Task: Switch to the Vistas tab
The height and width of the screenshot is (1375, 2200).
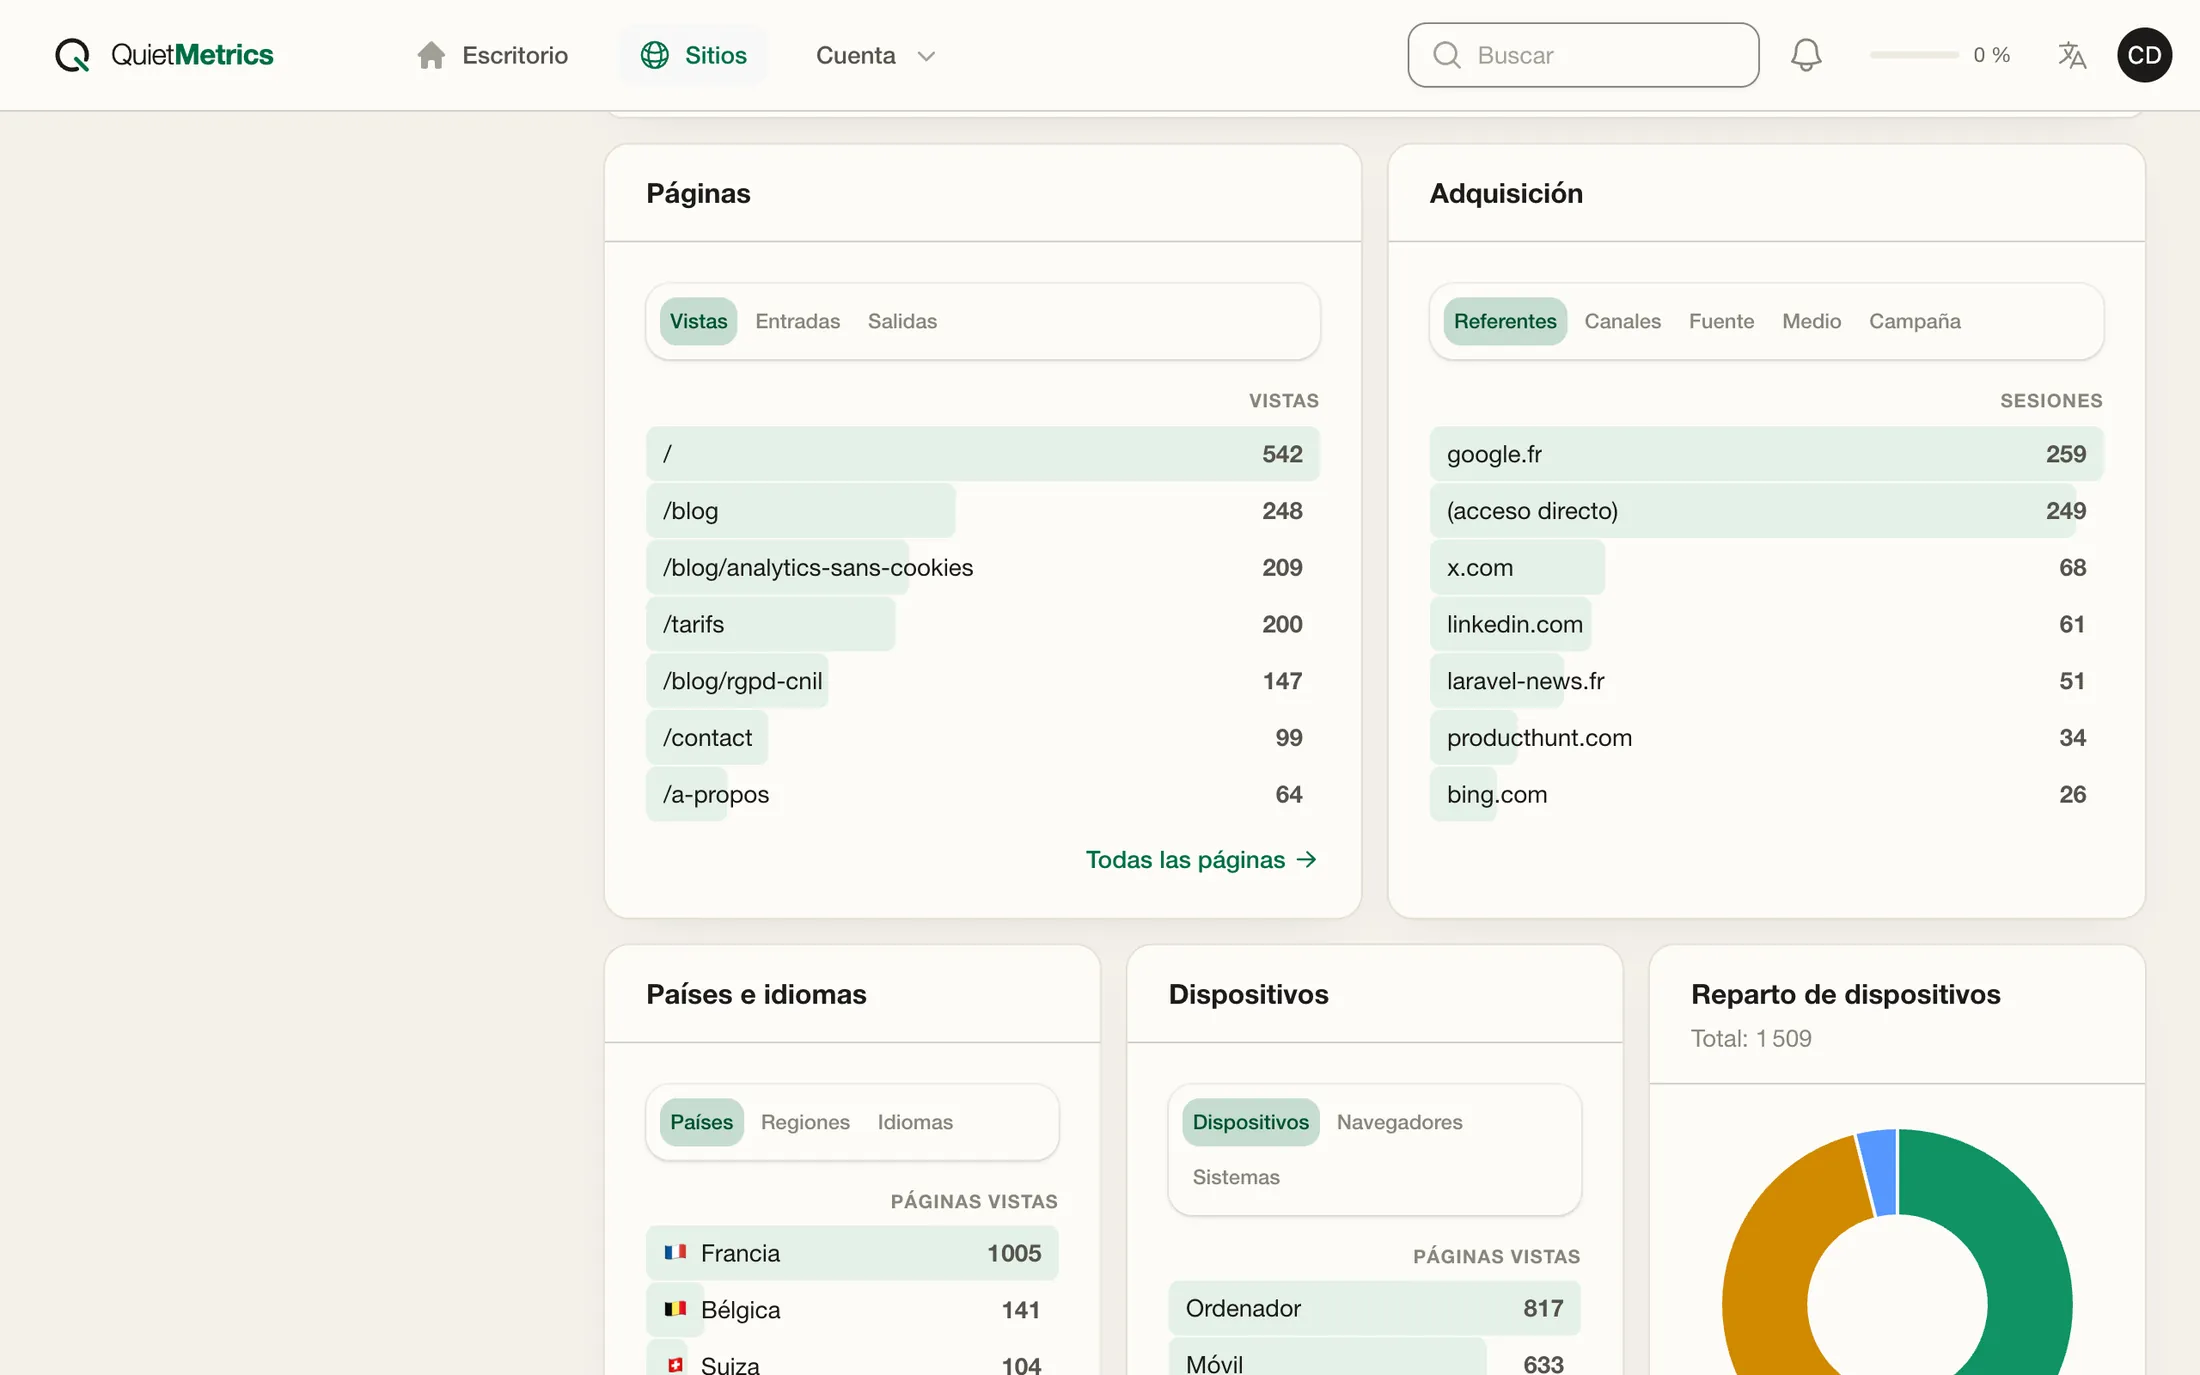Action: (x=698, y=321)
